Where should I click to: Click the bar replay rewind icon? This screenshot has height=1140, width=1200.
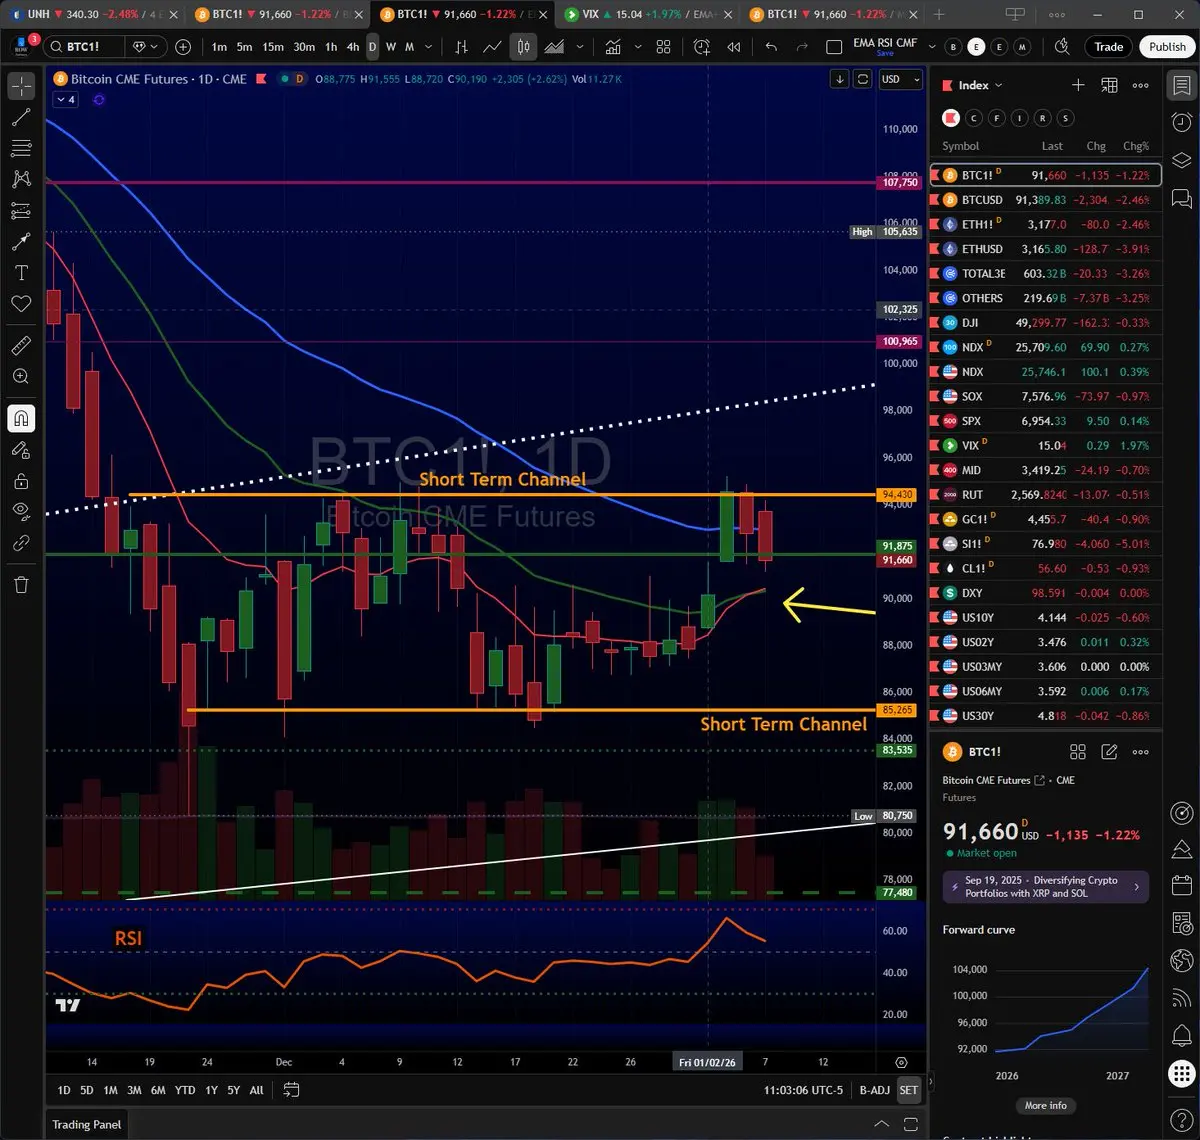734,47
